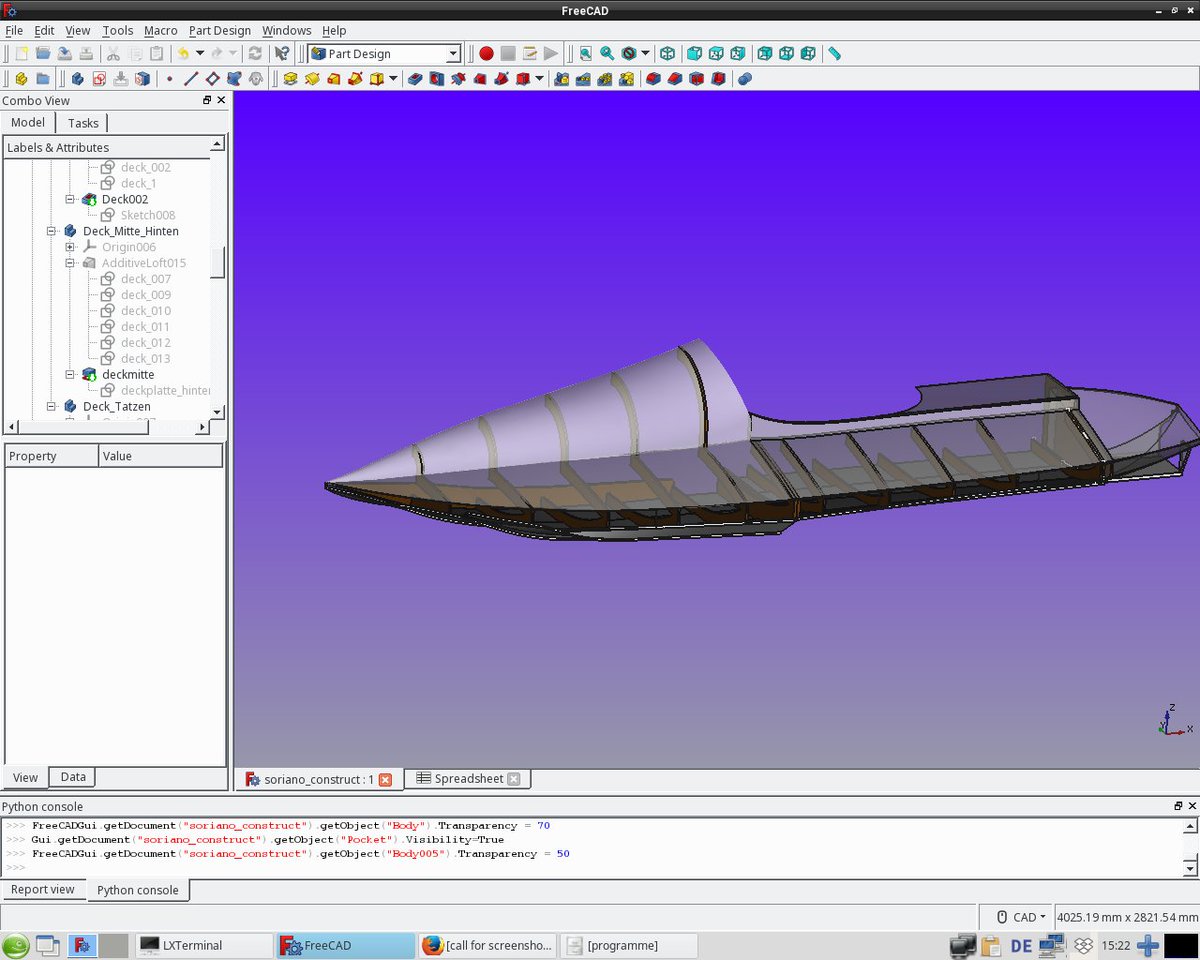Click the Fillet tool icon
Image resolution: width=1200 pixels, height=960 pixels.
pos(653,78)
